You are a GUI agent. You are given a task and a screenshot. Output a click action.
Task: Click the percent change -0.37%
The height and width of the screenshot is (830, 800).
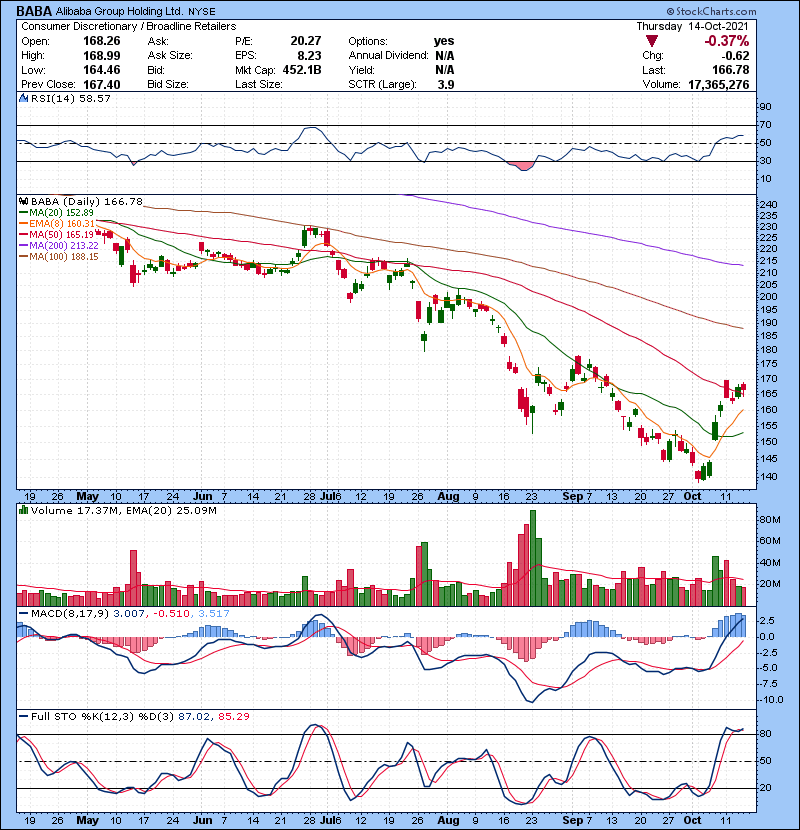[726, 41]
